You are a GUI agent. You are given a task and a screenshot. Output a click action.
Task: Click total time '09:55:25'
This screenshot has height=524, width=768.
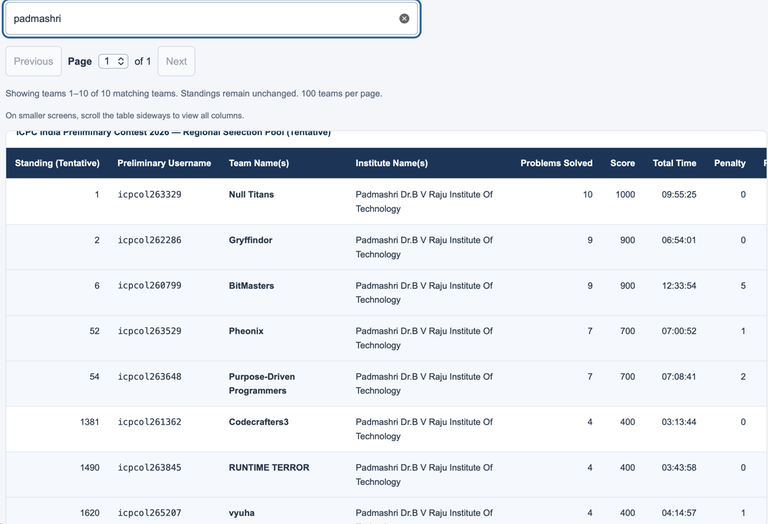tap(679, 194)
